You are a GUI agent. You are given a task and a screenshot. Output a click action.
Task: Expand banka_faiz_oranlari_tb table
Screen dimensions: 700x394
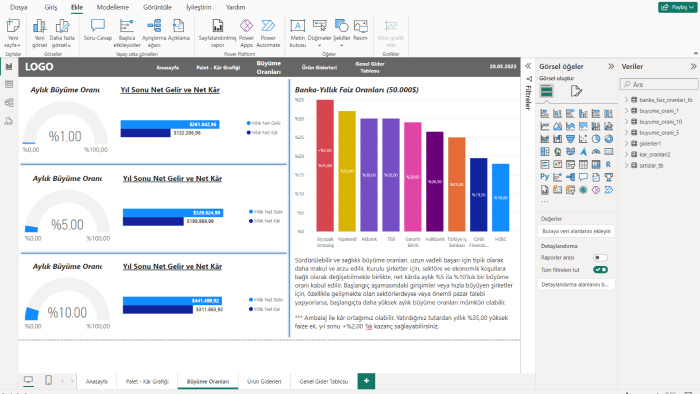626,100
